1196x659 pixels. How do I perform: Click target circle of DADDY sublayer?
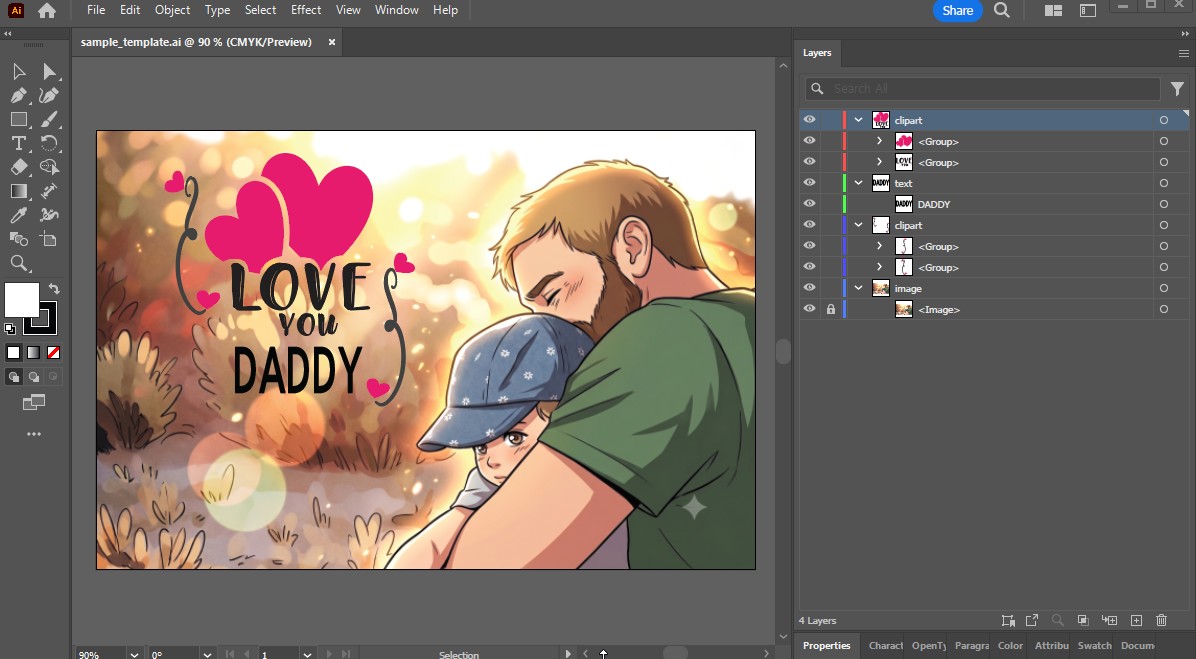click(x=1163, y=204)
